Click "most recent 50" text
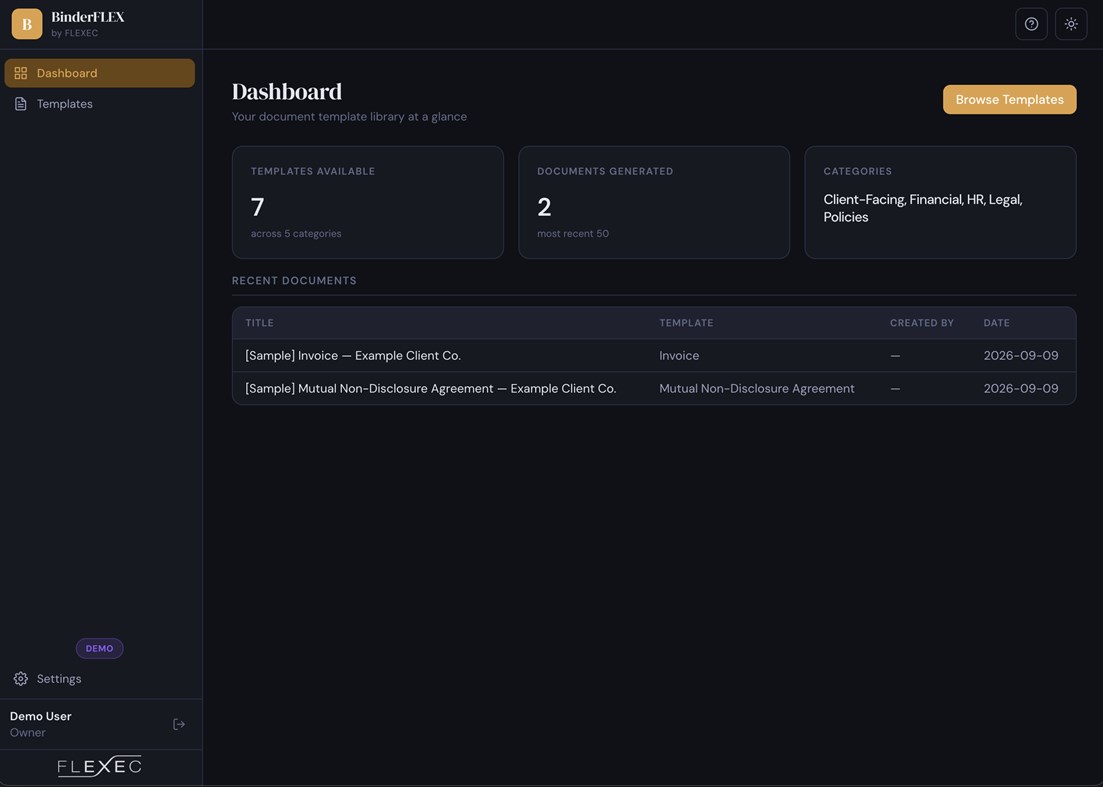The width and height of the screenshot is (1103, 787). [573, 233]
